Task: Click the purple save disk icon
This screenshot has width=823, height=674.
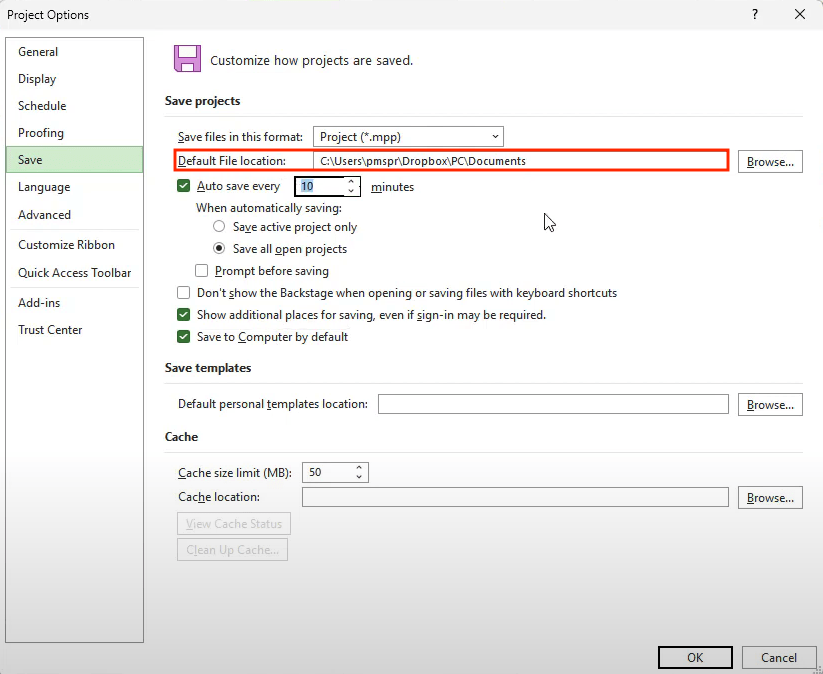Action: click(187, 59)
